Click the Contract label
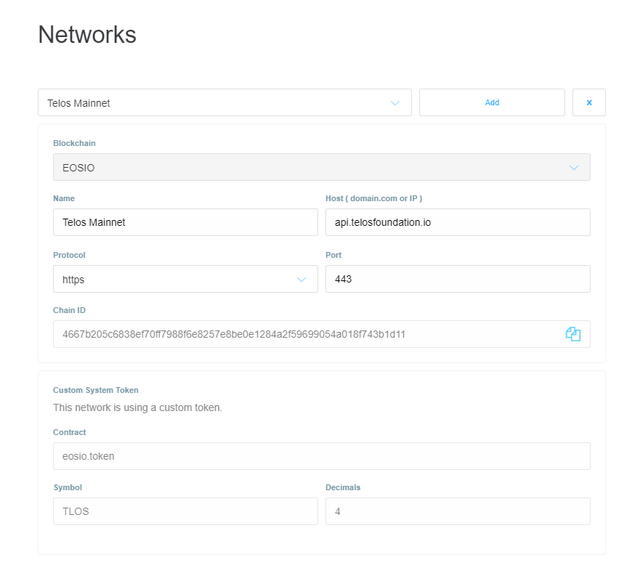The height and width of the screenshot is (573, 640). click(69, 432)
